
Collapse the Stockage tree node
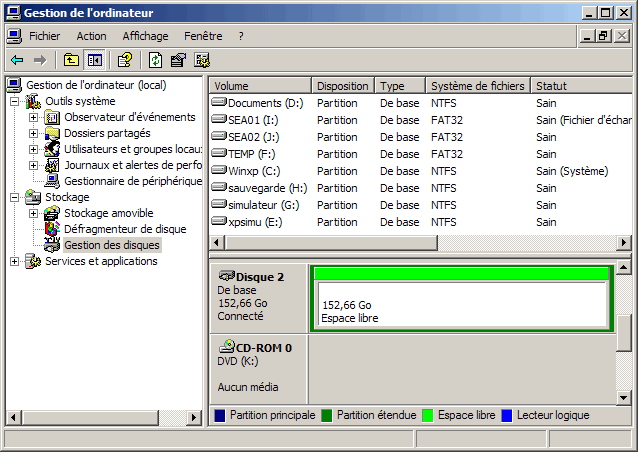coord(15,197)
